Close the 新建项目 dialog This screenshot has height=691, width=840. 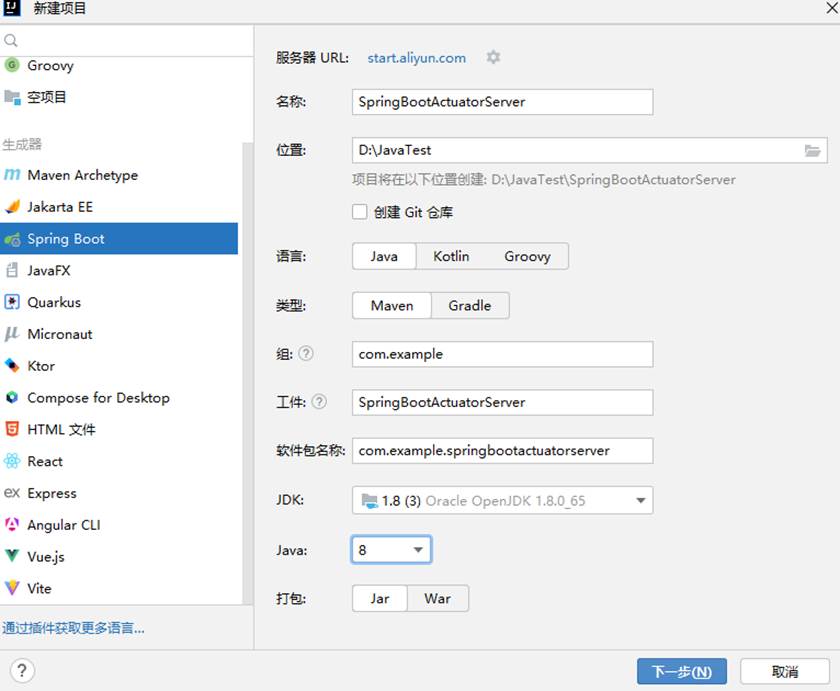pos(831,8)
